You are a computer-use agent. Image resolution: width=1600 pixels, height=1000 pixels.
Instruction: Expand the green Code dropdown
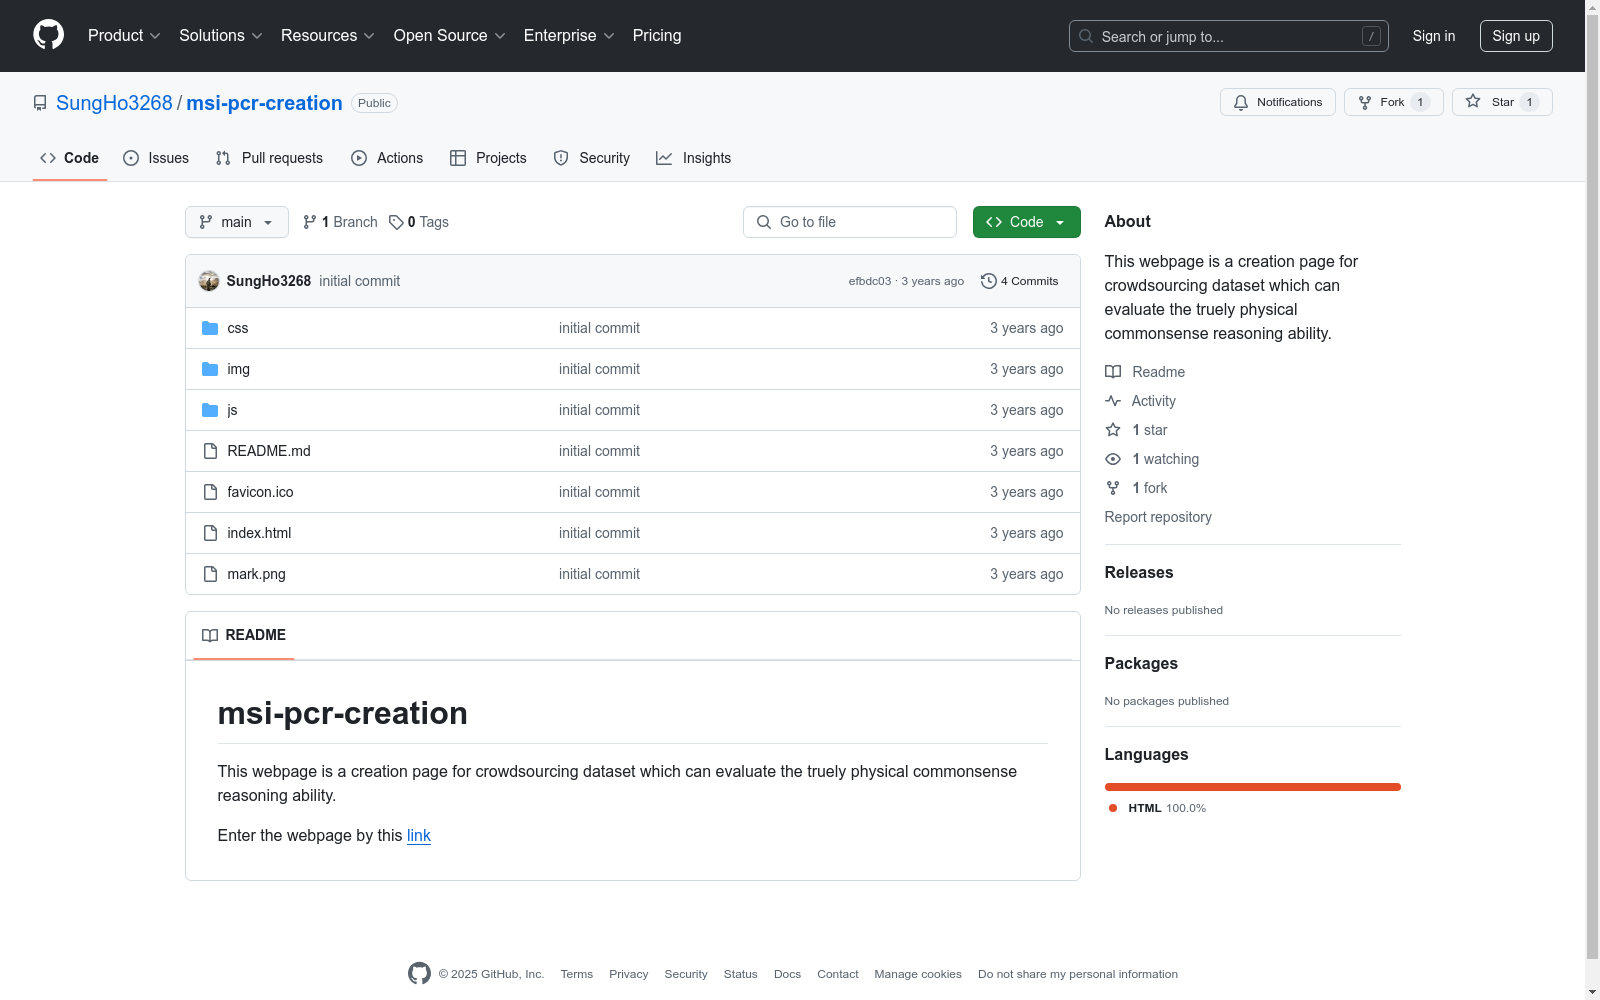[1027, 222]
